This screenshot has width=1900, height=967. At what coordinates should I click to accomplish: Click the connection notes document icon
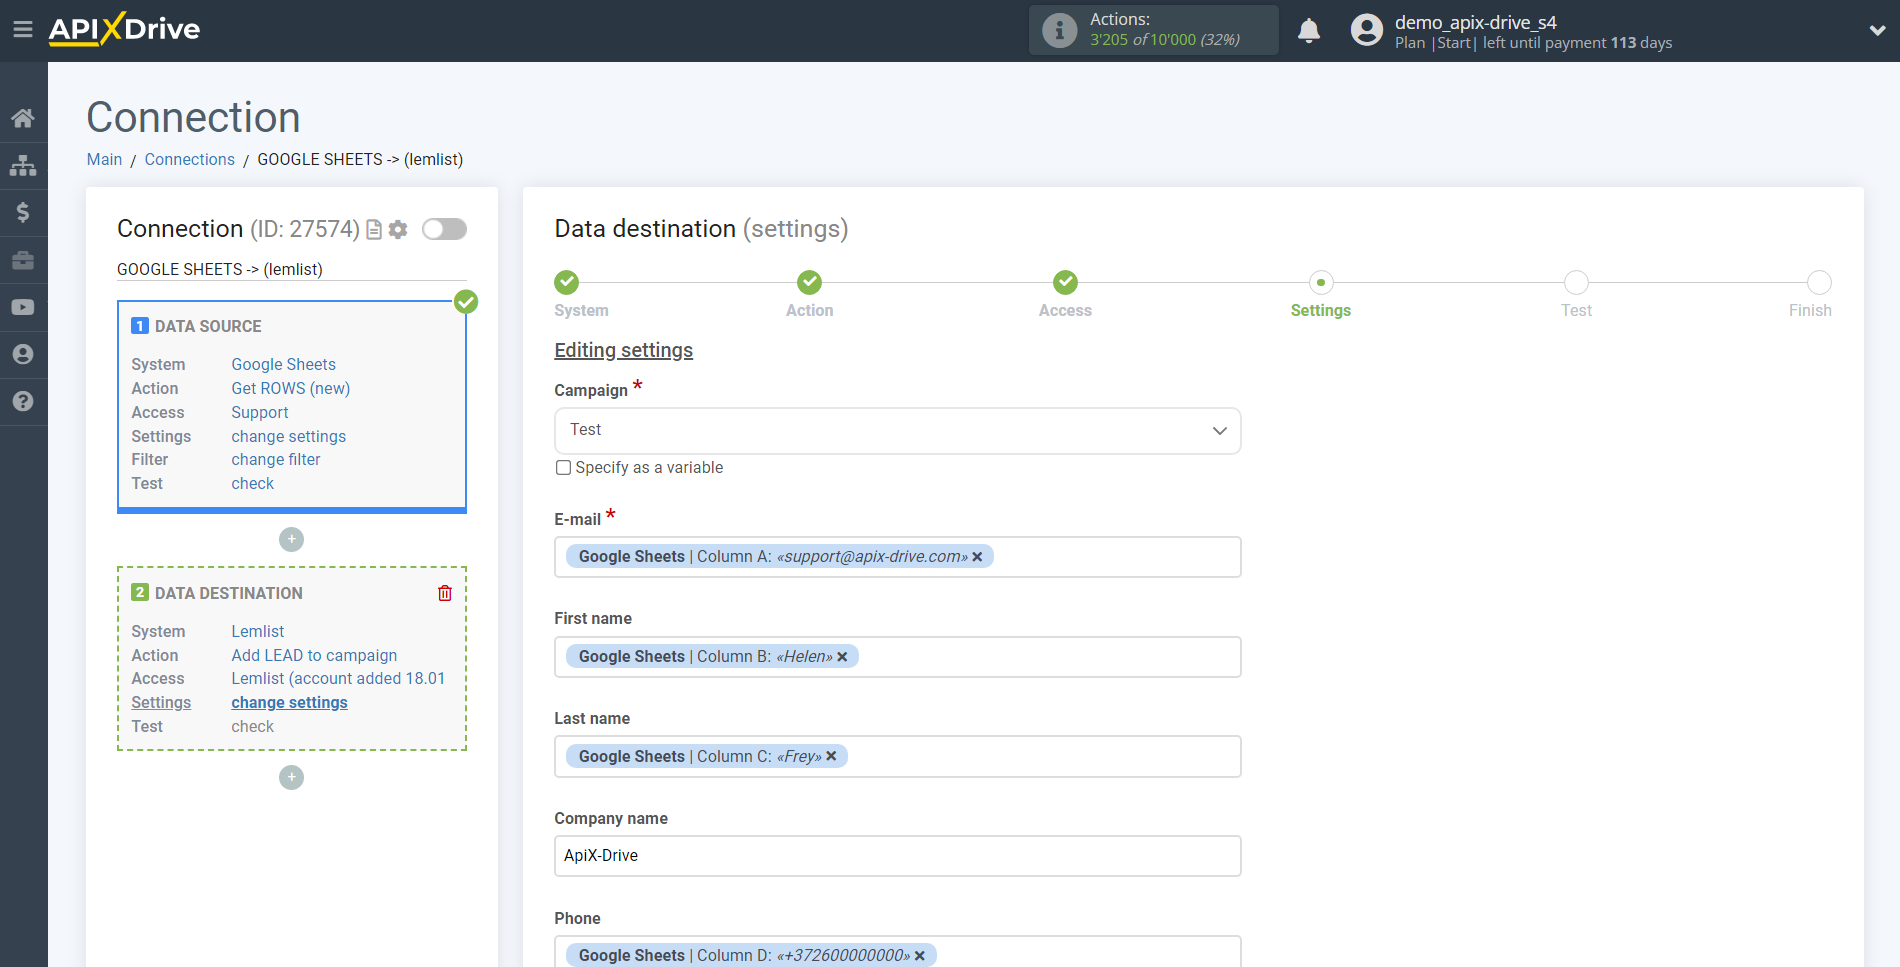click(374, 230)
